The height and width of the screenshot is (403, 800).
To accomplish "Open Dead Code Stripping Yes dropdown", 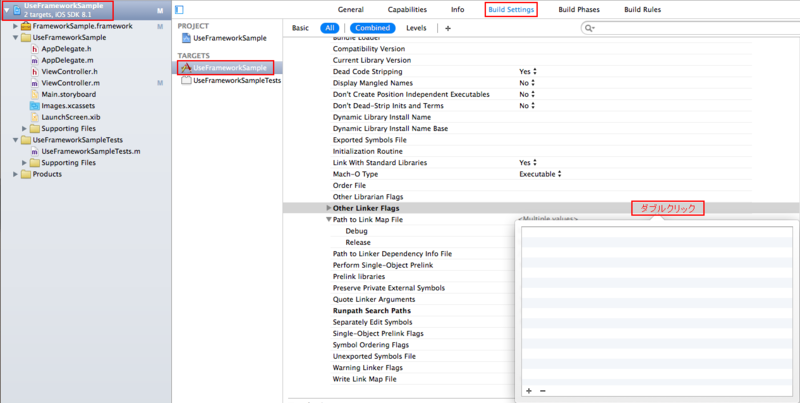I will pos(528,72).
